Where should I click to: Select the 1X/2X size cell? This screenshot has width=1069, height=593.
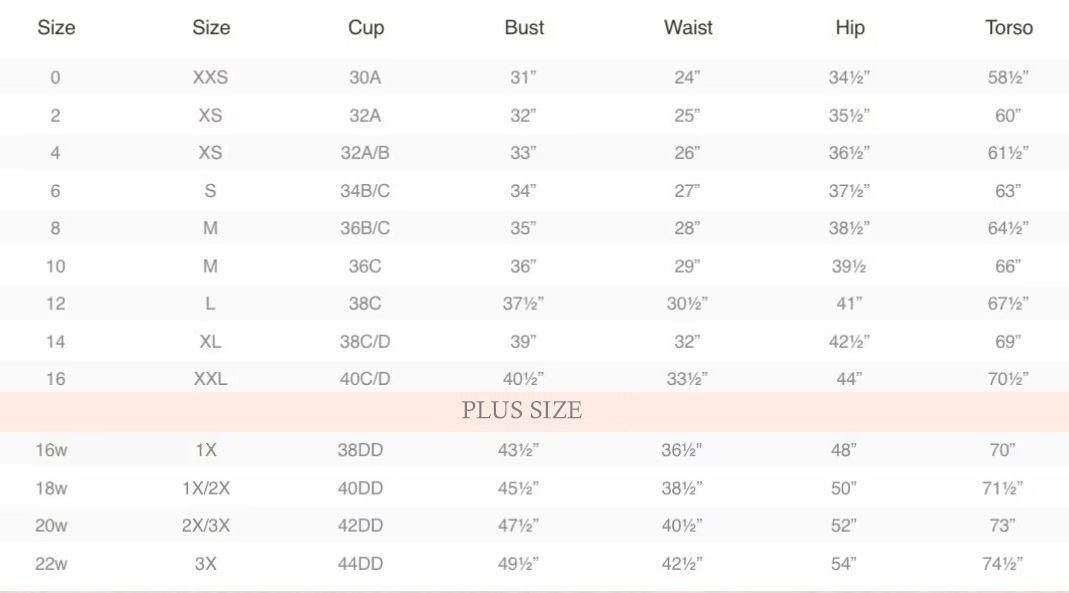pos(206,488)
